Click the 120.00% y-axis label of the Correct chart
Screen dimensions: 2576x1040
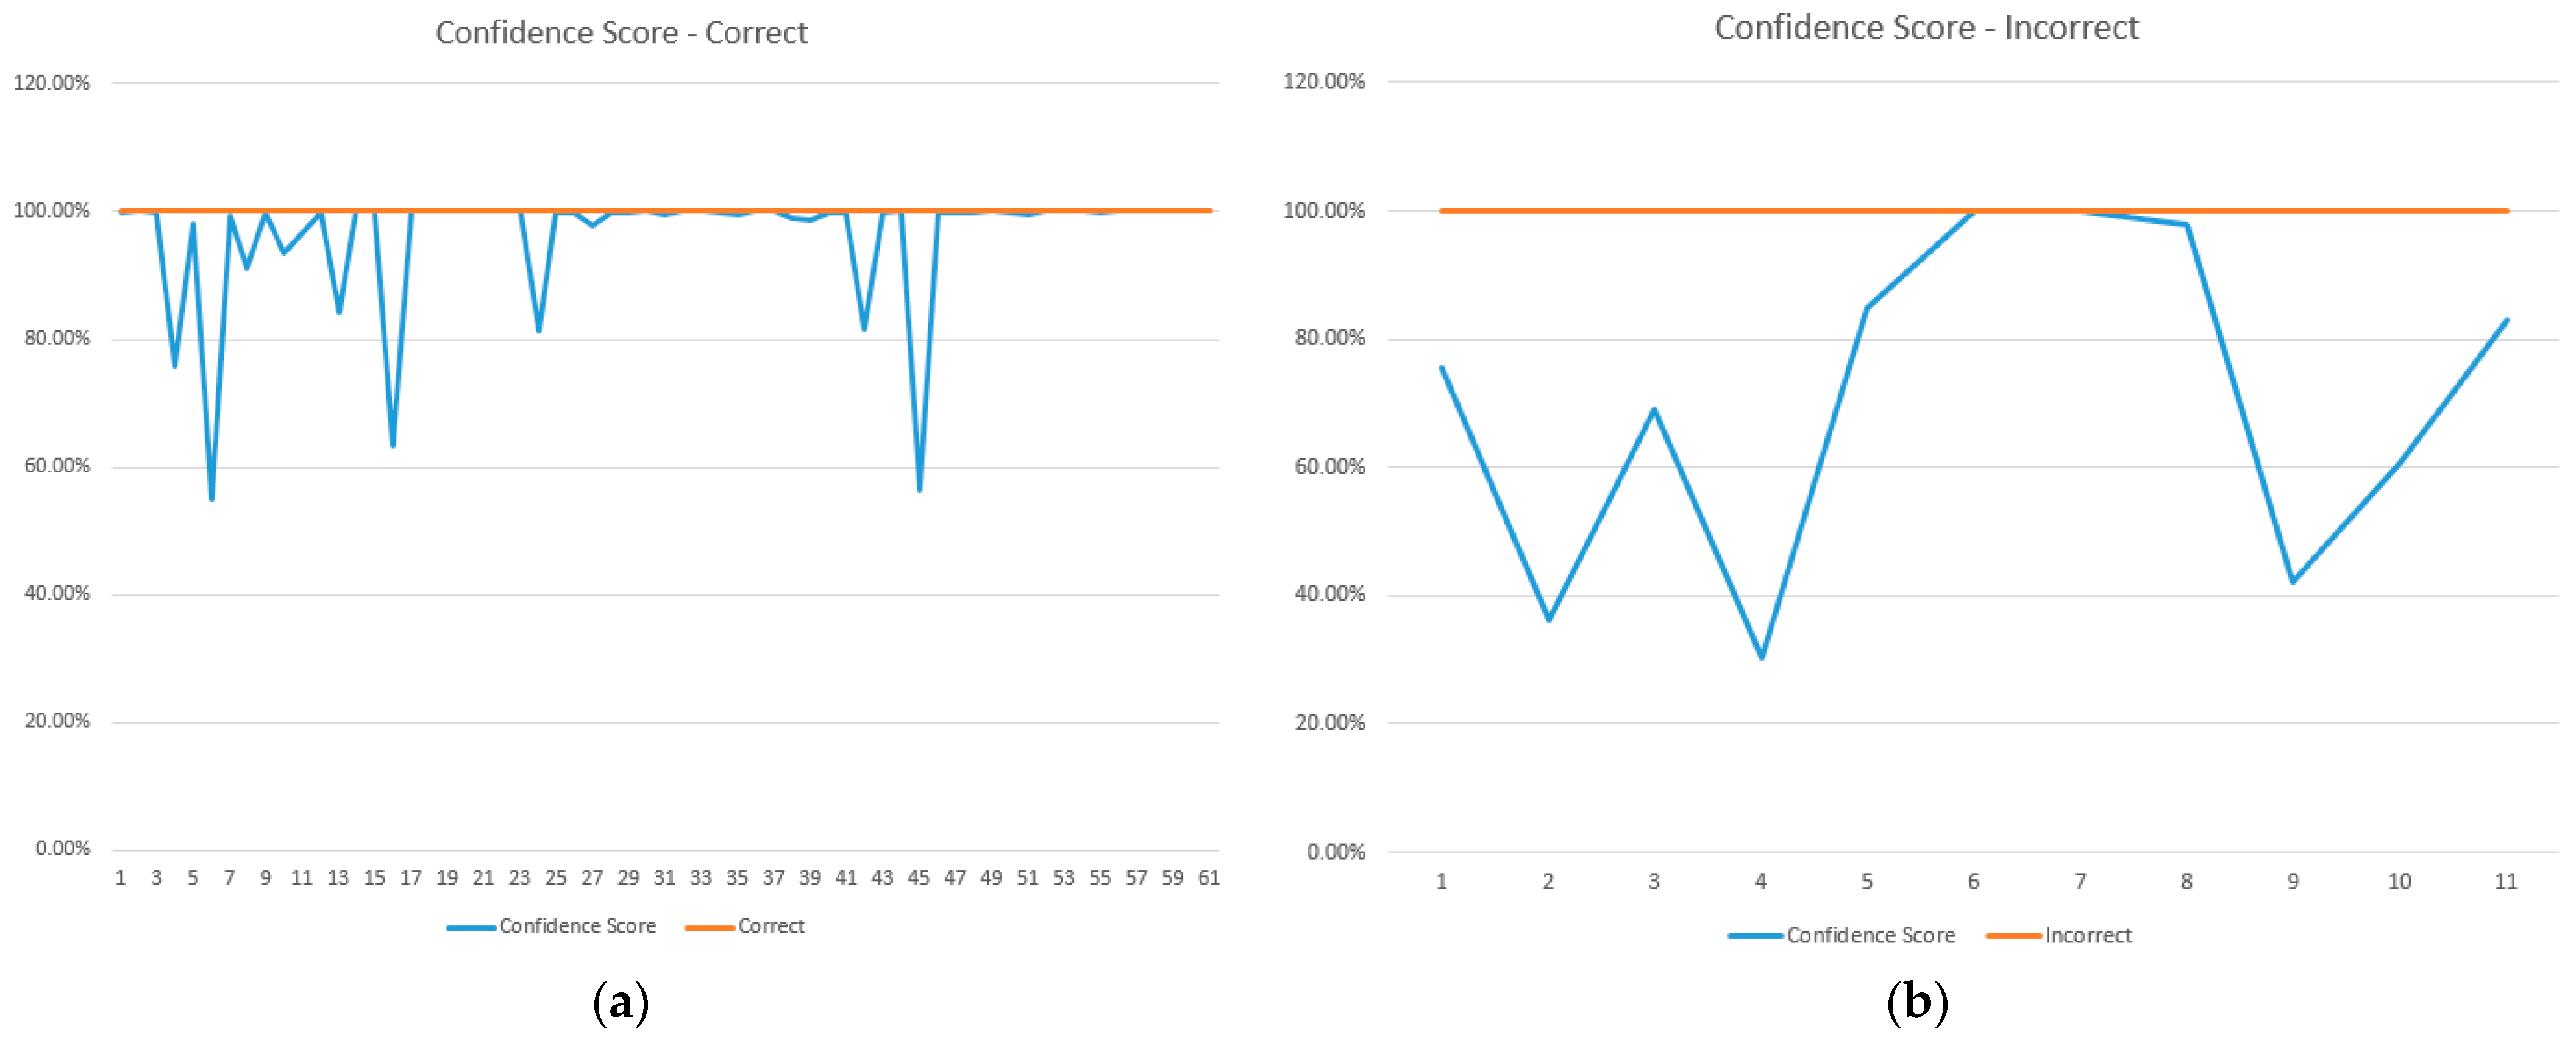[x=51, y=83]
